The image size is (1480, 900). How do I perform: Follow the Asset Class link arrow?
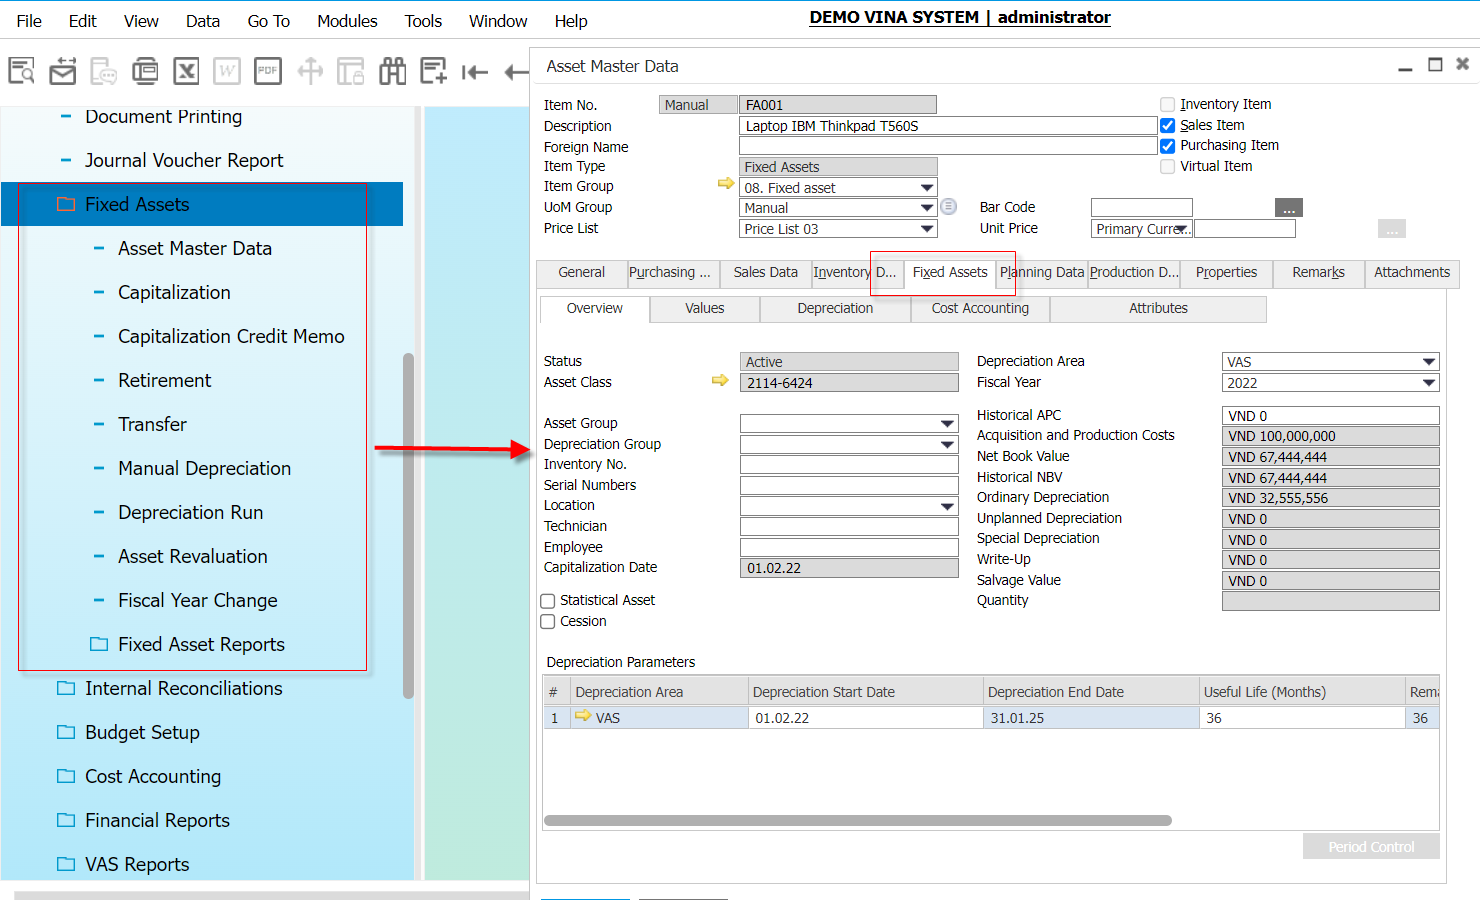click(x=720, y=381)
